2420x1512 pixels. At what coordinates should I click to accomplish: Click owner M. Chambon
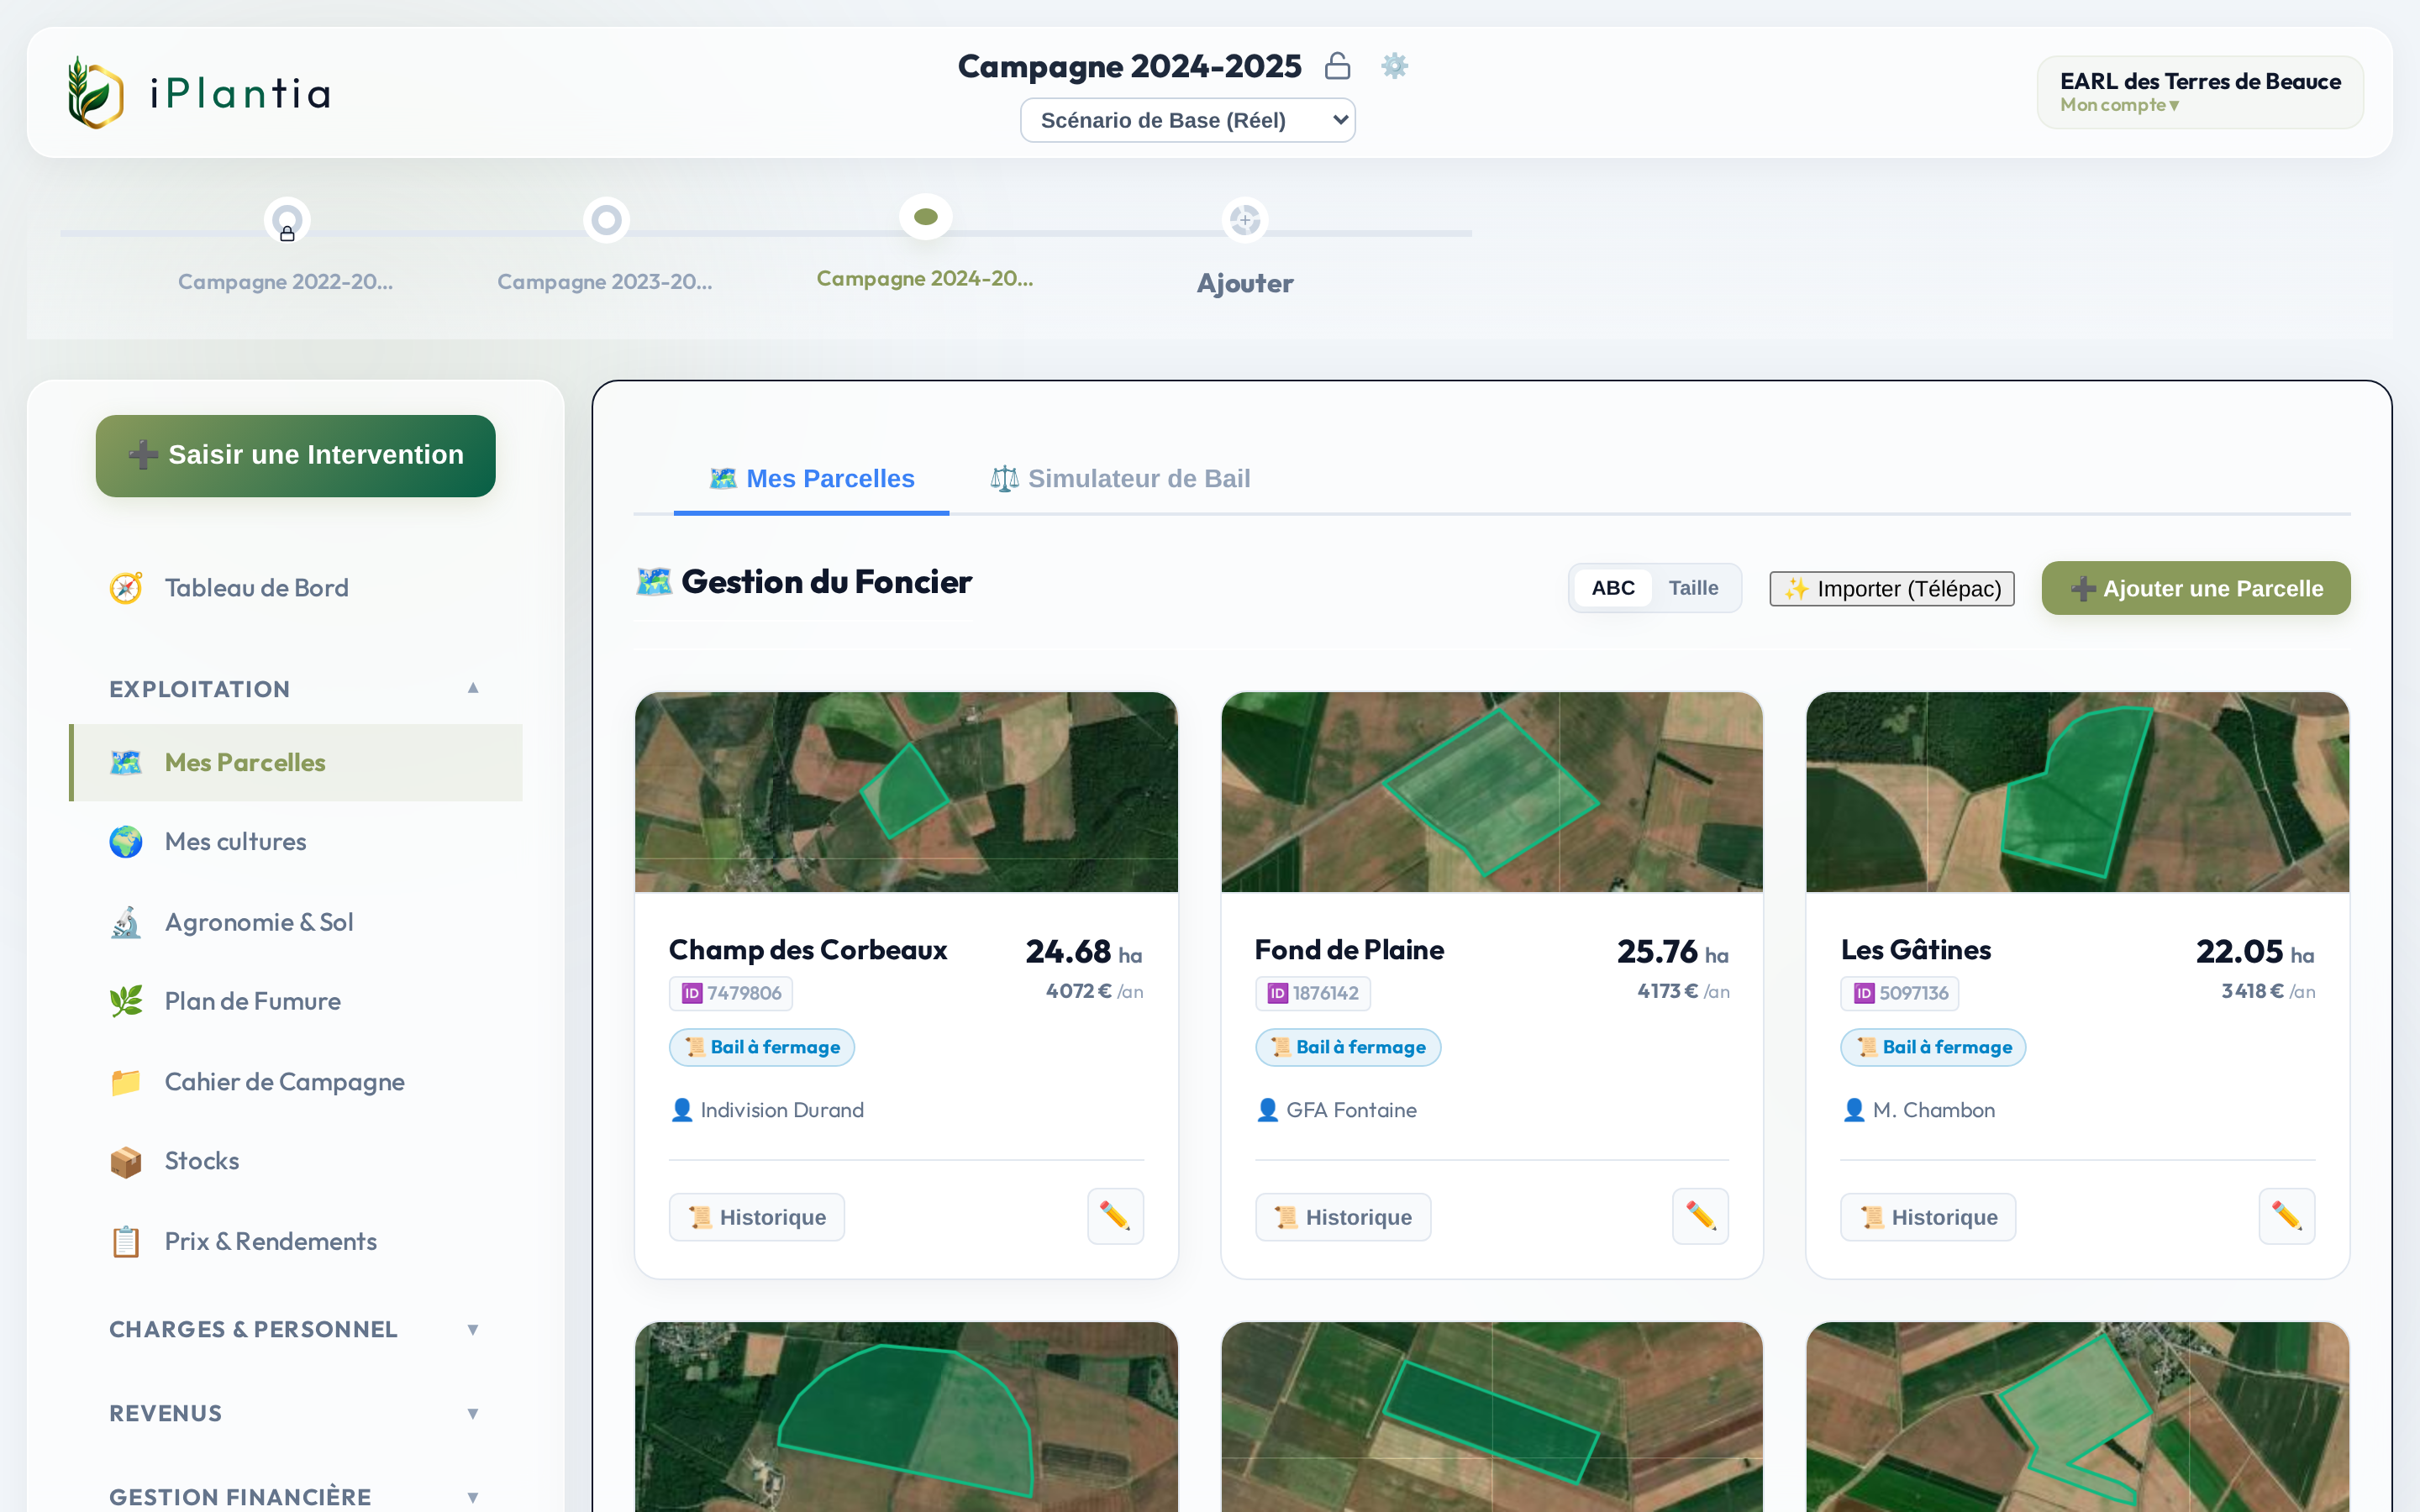[x=1918, y=1110]
